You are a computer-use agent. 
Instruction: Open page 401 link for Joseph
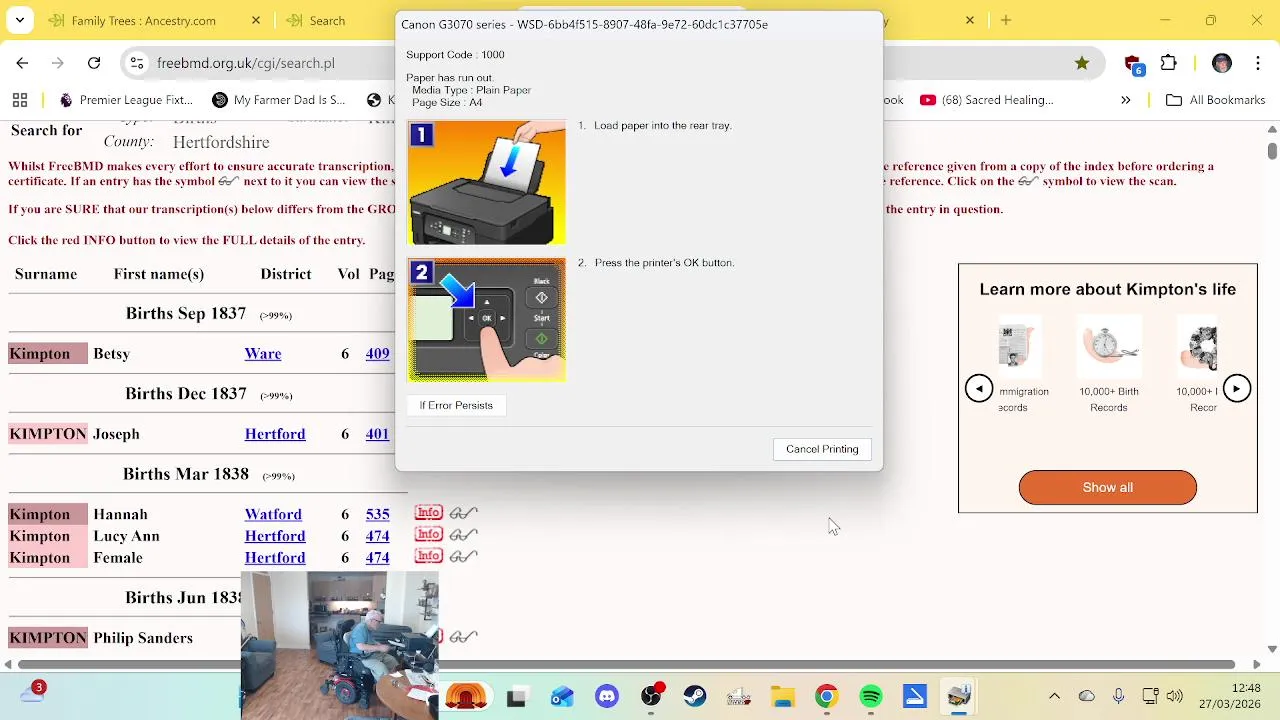[377, 434]
